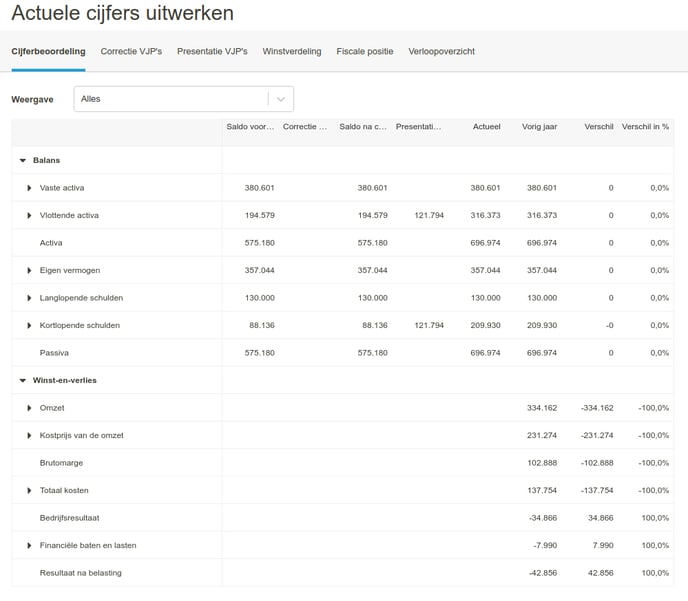Select the 'Bedrijfsresultaat' row label
Screen dimensions: 688x601
coord(69,518)
